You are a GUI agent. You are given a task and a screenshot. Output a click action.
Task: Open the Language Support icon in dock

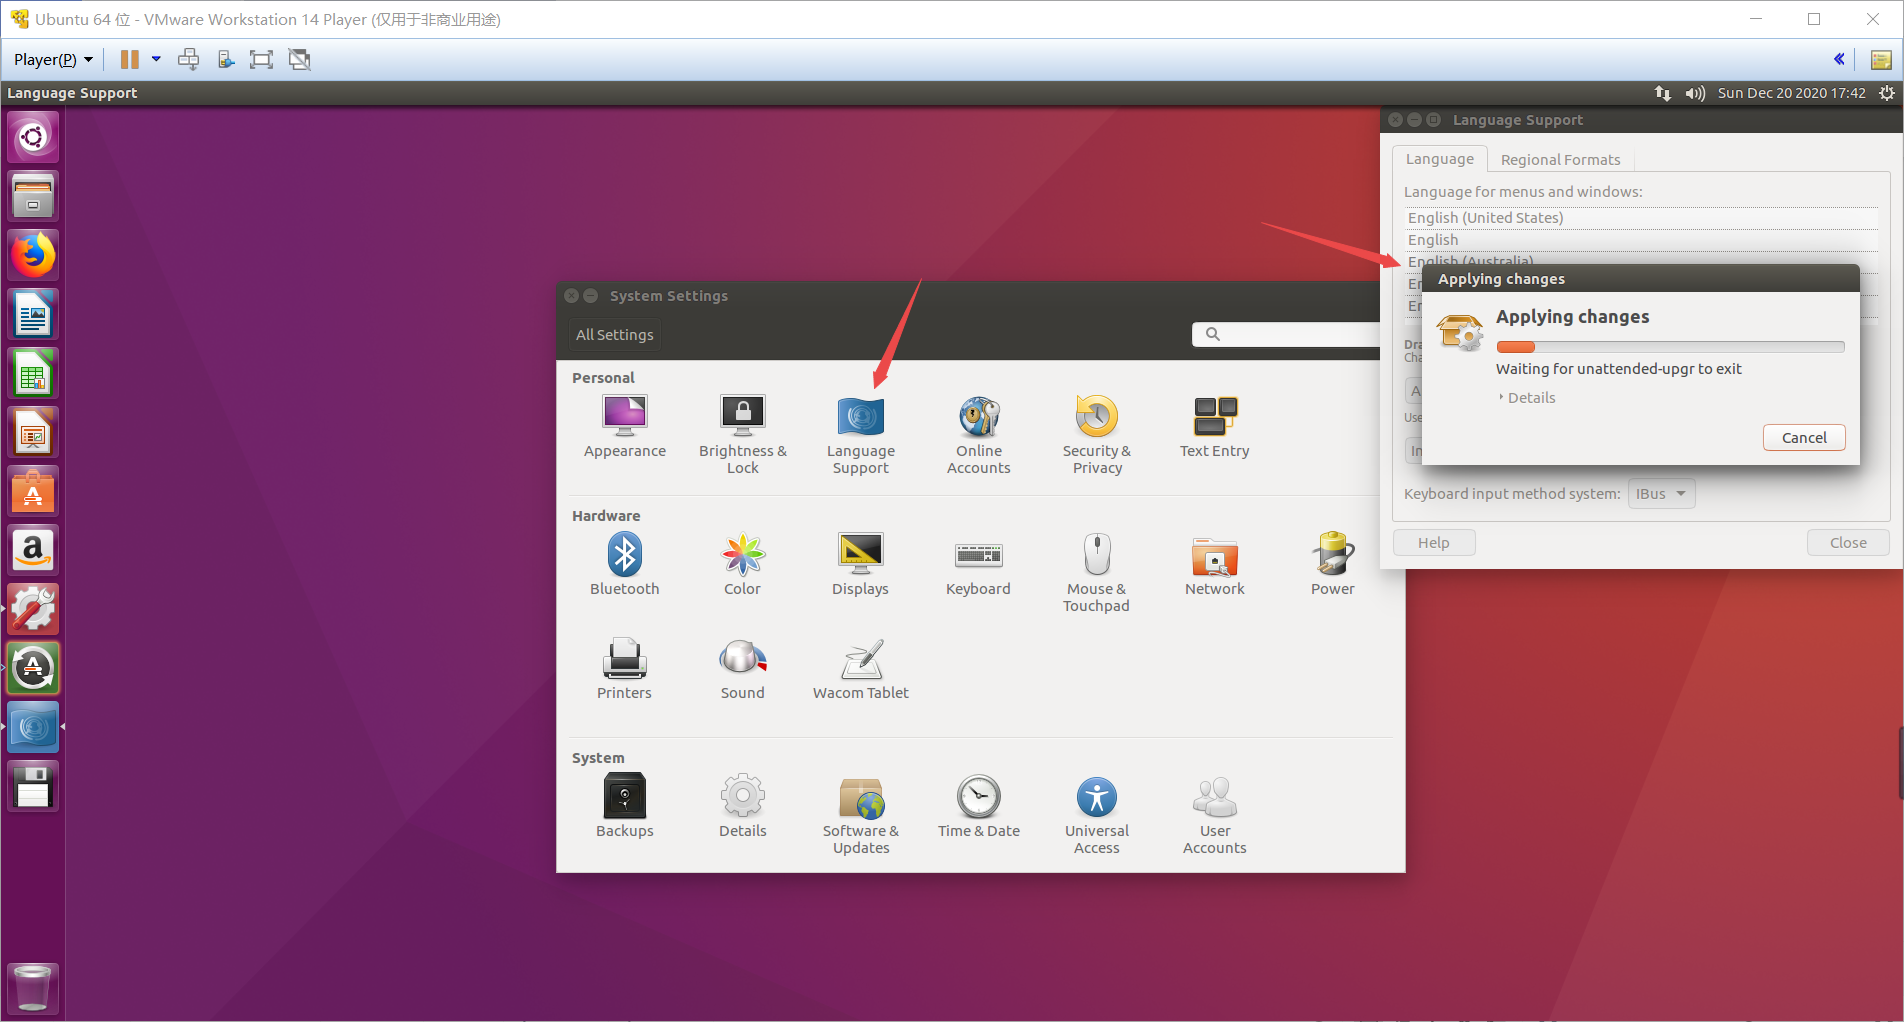point(33,727)
